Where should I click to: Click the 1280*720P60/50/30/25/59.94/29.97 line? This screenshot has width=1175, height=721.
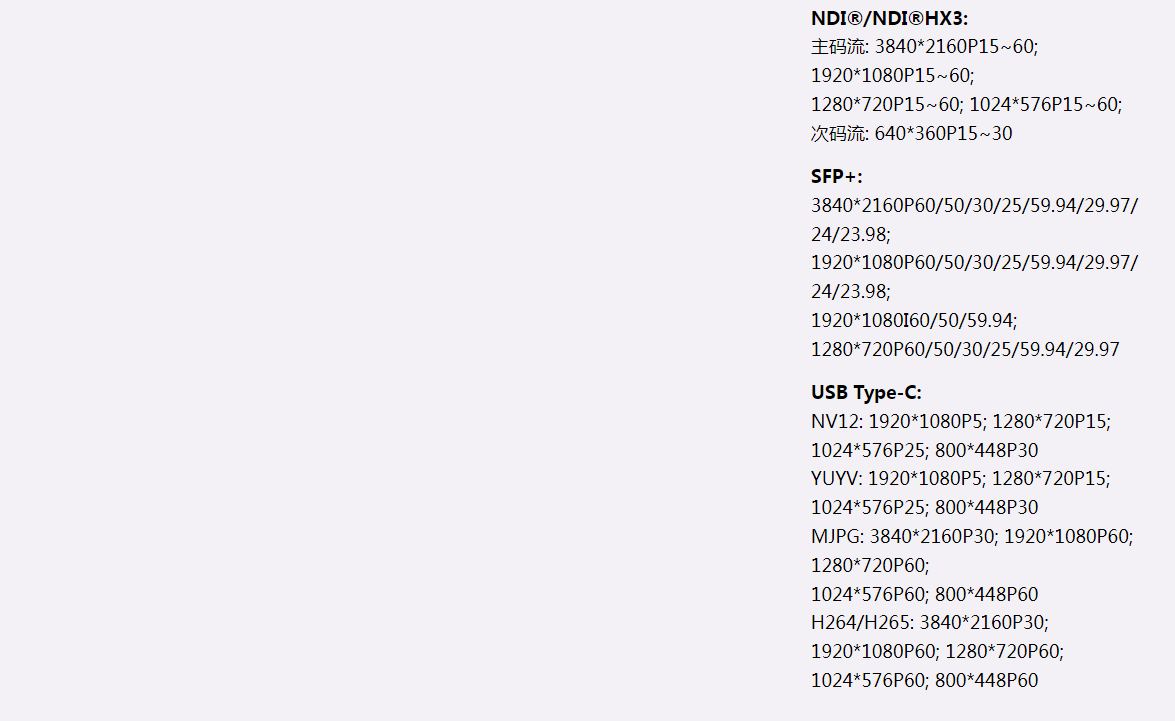pyautogui.click(x=965, y=350)
